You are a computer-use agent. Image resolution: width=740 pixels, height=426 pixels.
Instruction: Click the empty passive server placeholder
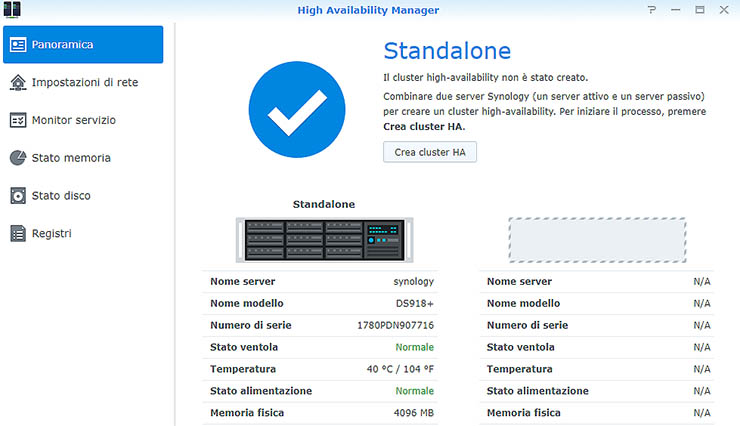click(597, 239)
